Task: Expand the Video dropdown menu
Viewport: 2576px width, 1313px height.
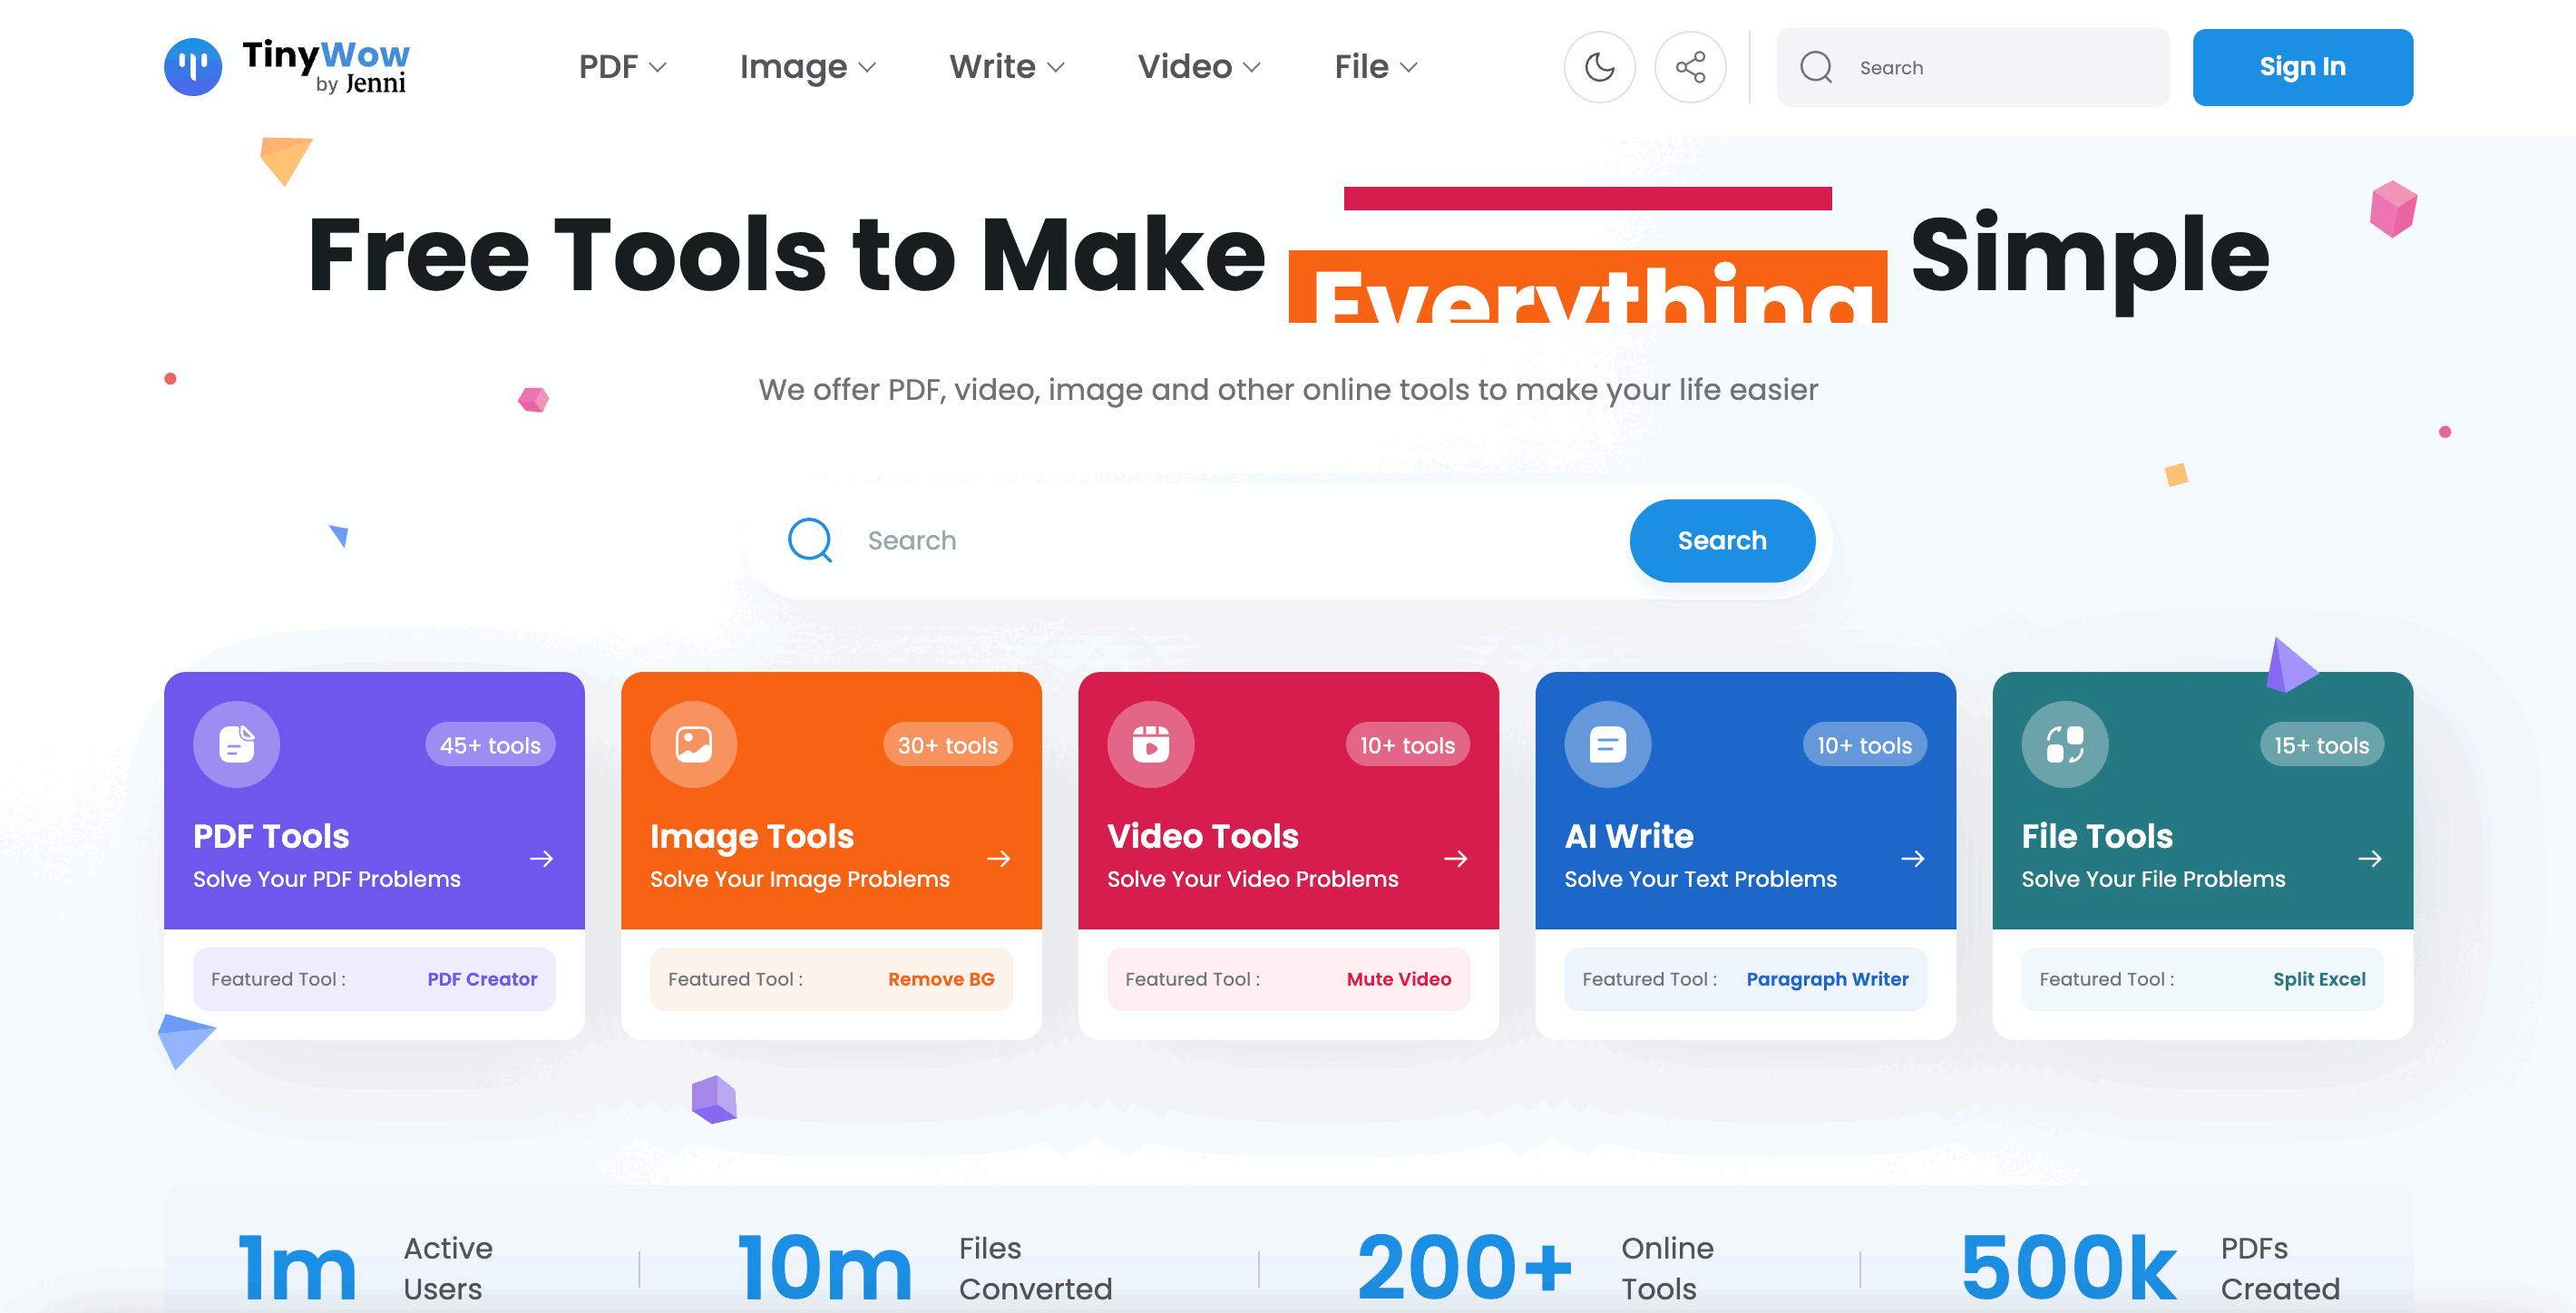Action: tap(1199, 67)
